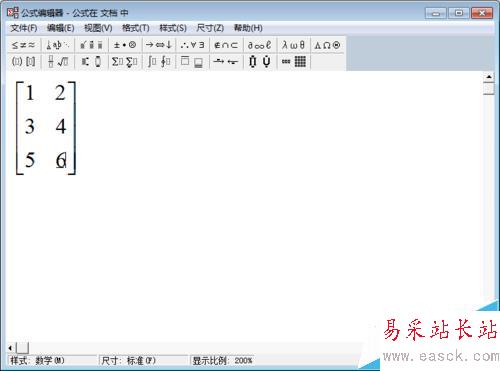Open the set theory symbols palette (∉∩⊂)

pyautogui.click(x=226, y=45)
